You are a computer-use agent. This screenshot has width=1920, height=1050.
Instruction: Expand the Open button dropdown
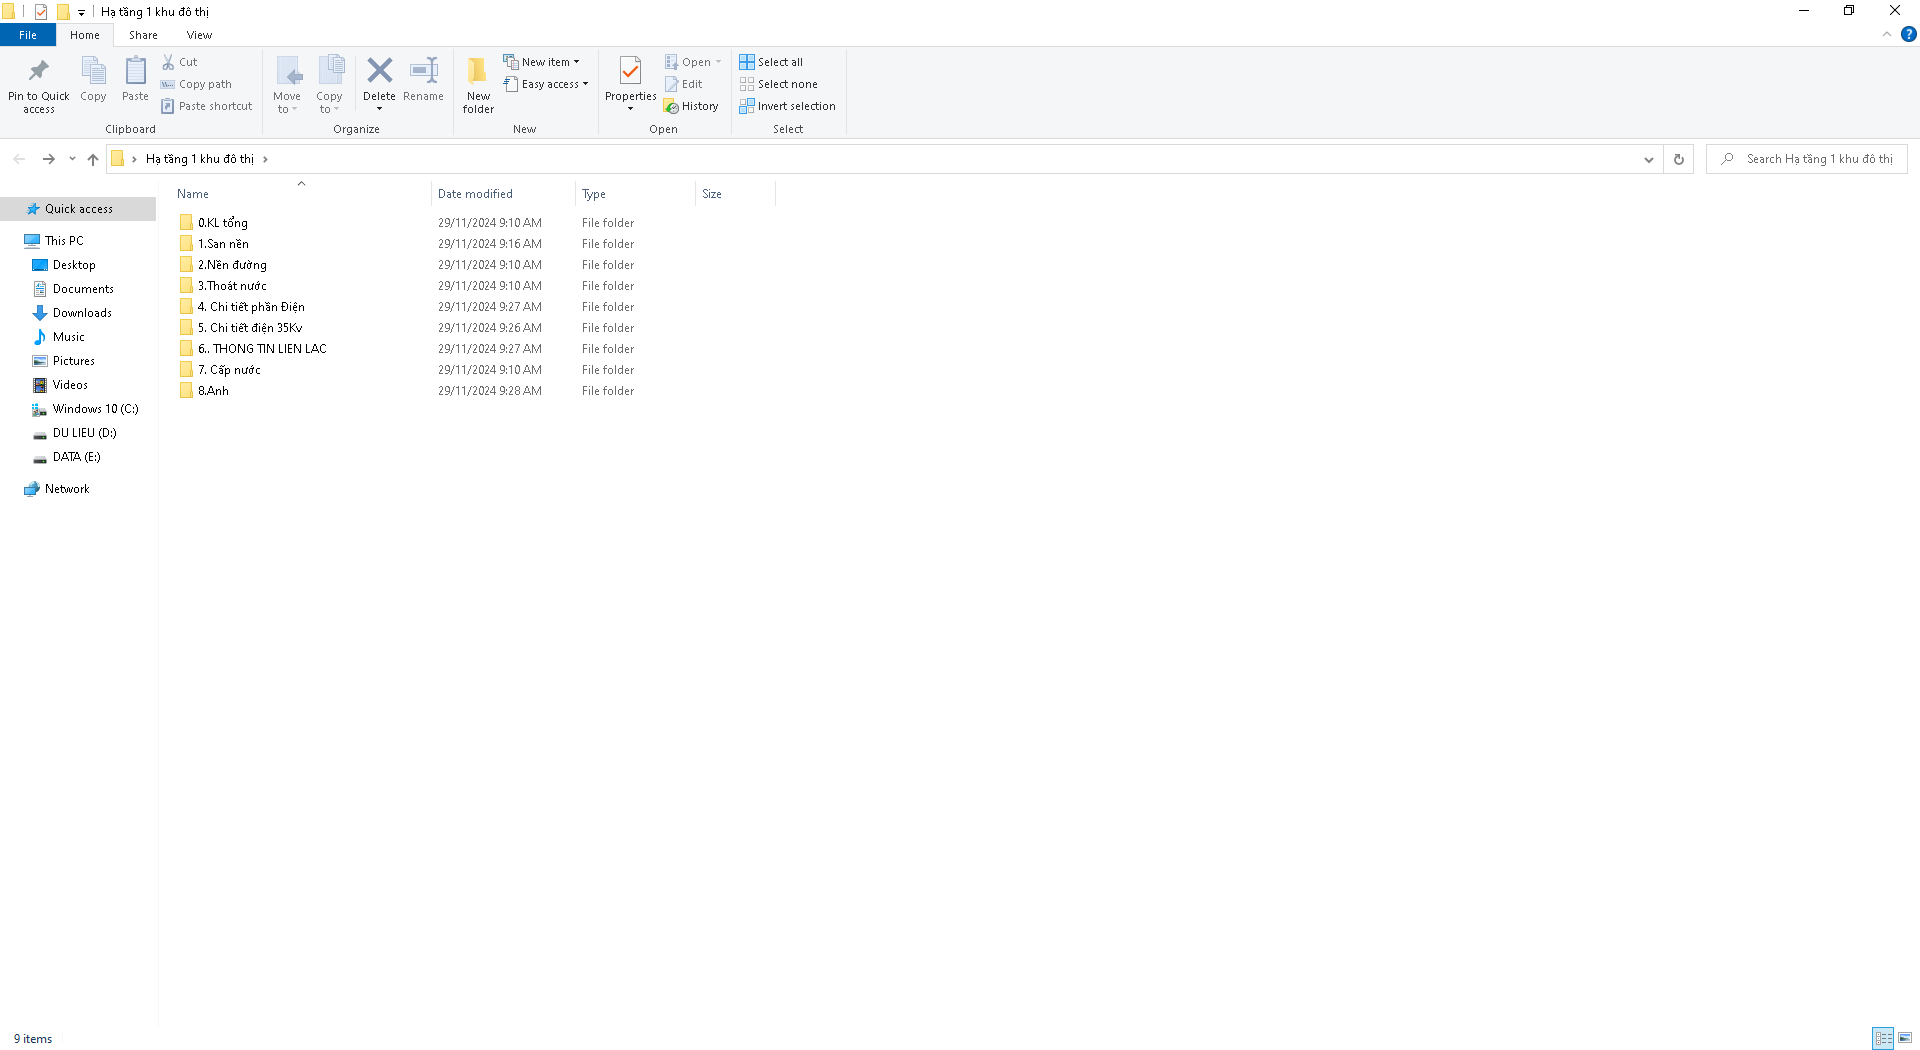coord(718,62)
